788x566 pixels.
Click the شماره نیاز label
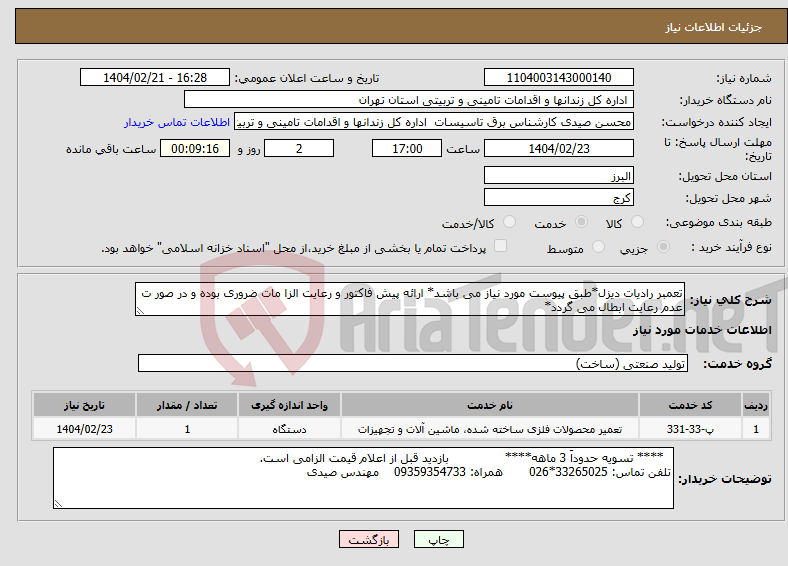click(x=744, y=78)
